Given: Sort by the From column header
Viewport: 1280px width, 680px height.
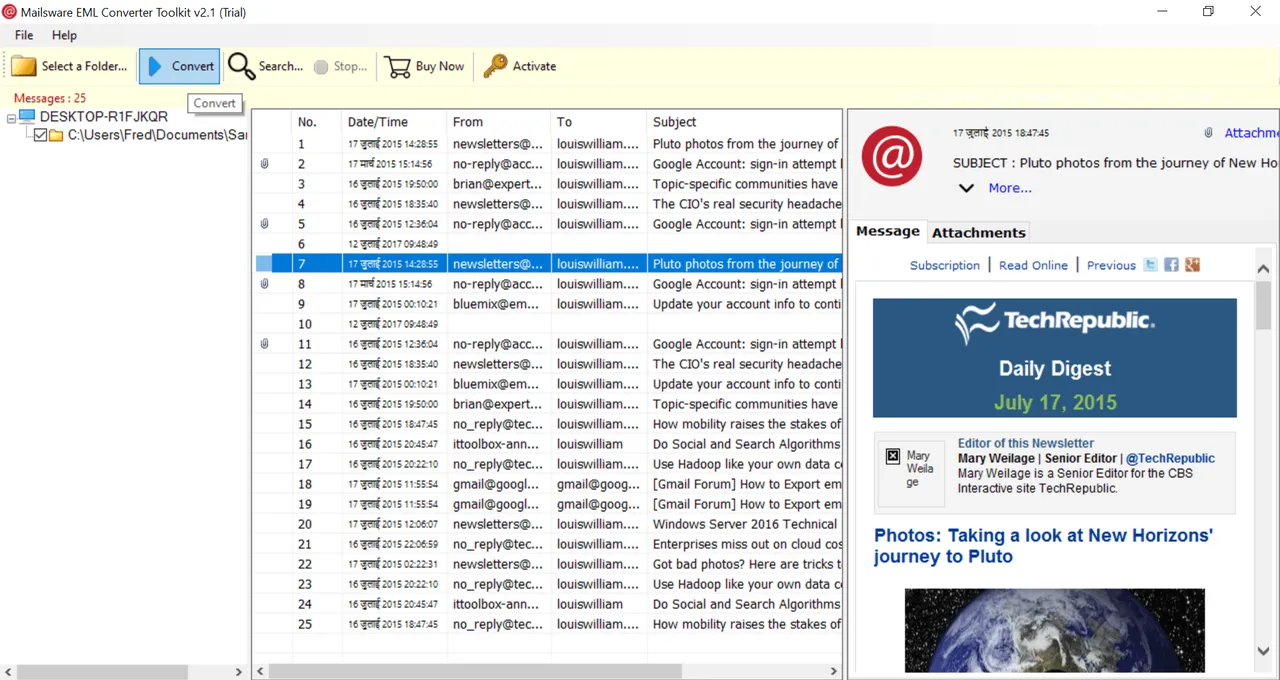Looking at the screenshot, I should pos(498,121).
